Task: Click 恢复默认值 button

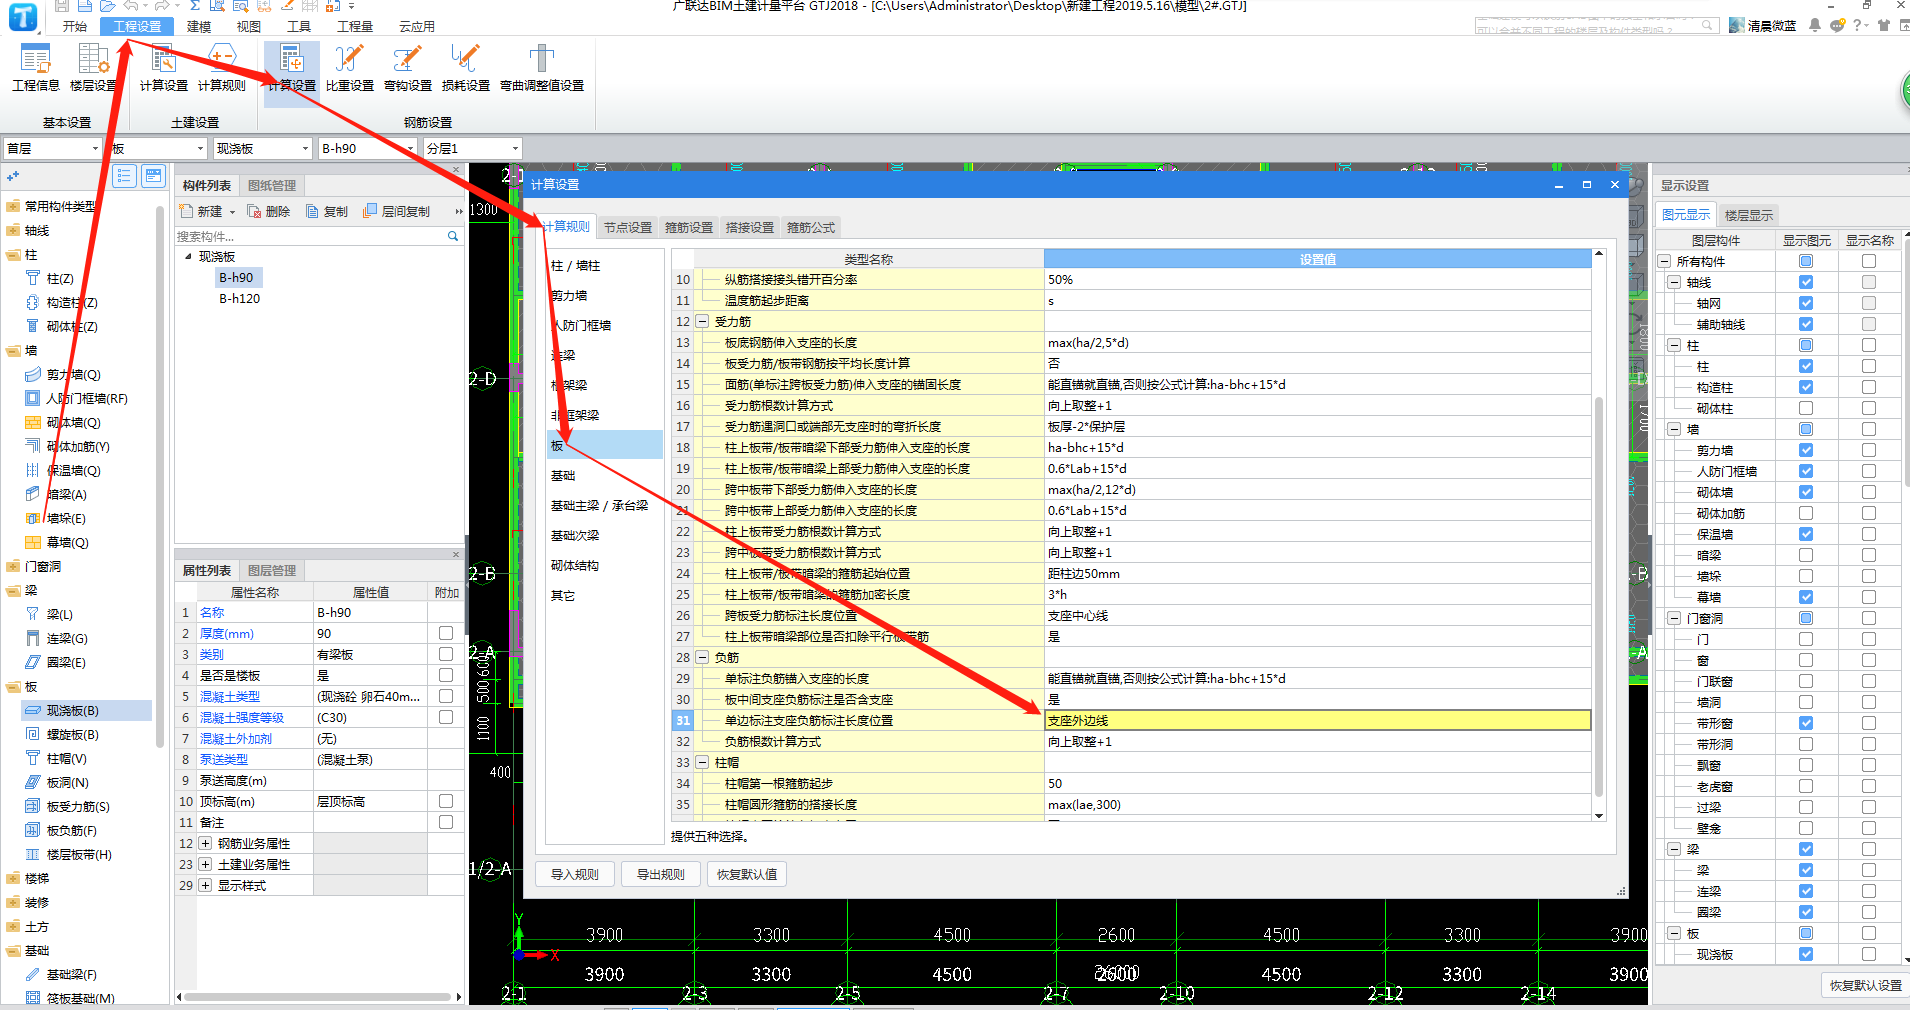Action: pos(747,874)
